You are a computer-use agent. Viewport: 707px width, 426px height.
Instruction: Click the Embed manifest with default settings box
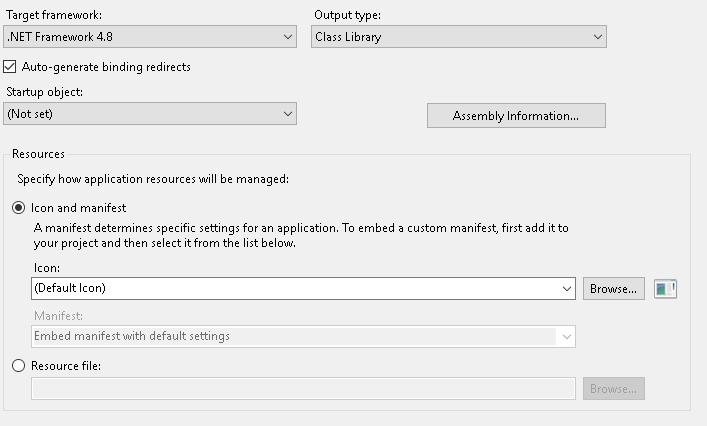[x=303, y=337]
